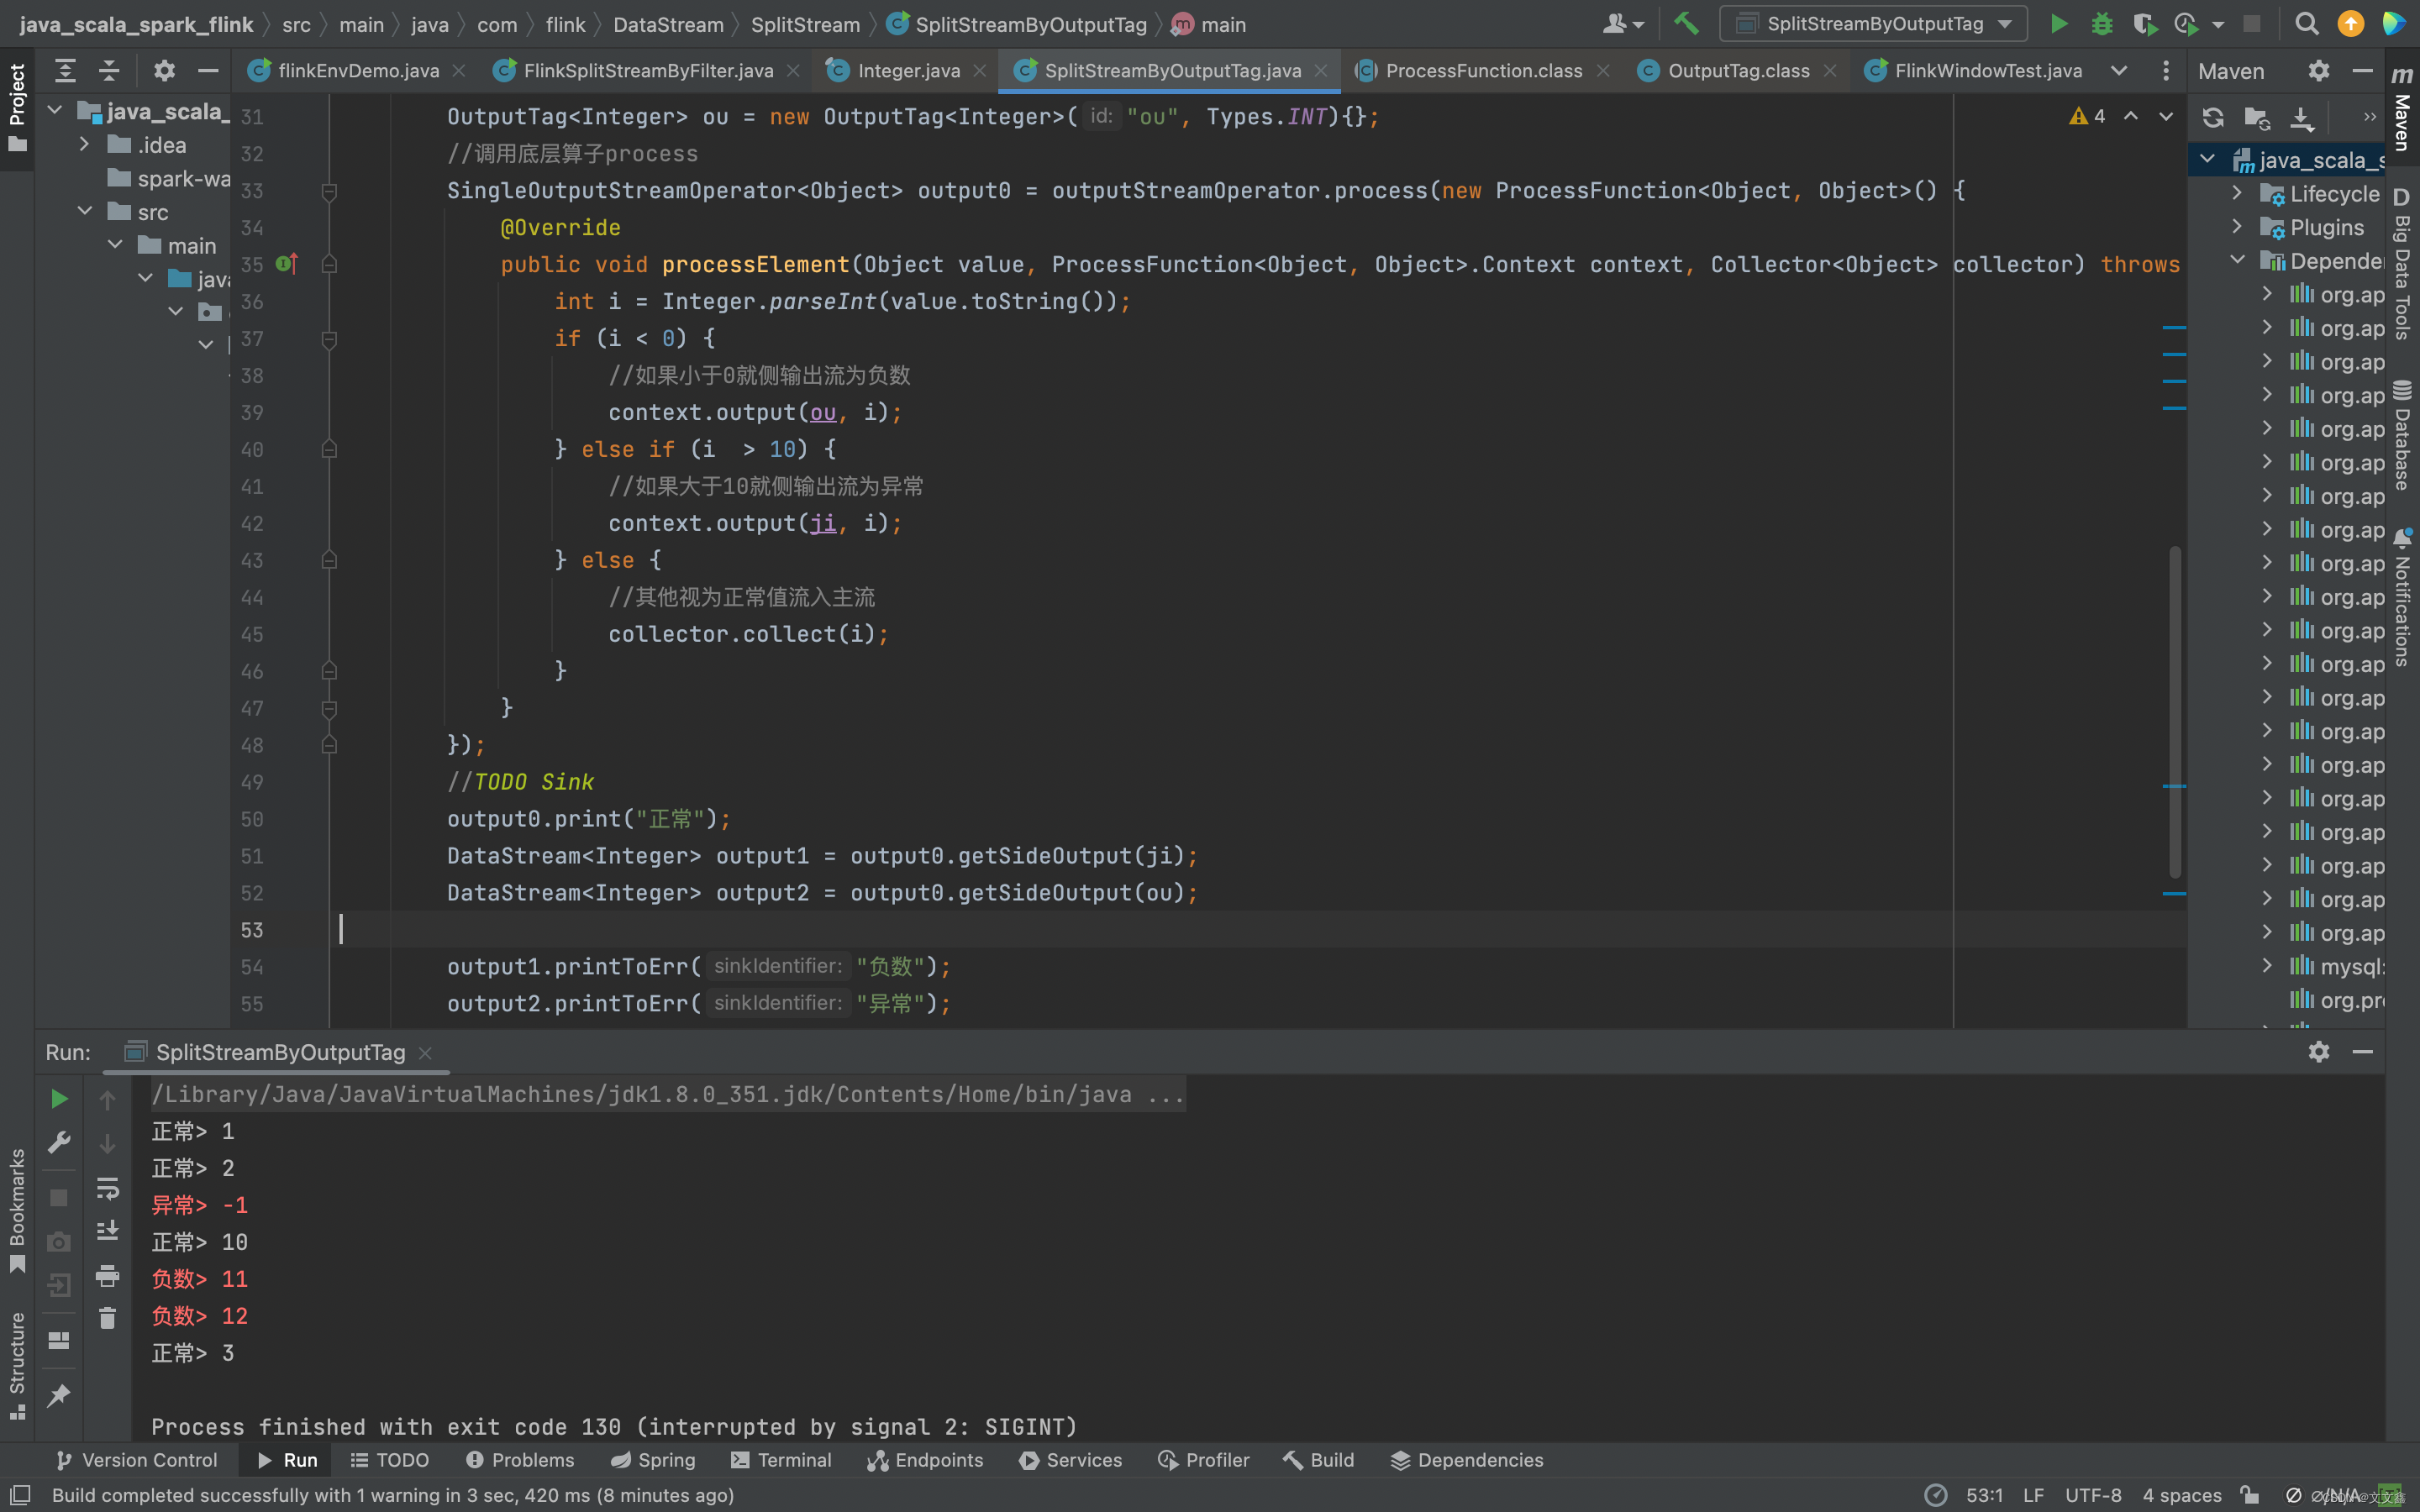Expand the .idea folder in Project tree

[84, 145]
